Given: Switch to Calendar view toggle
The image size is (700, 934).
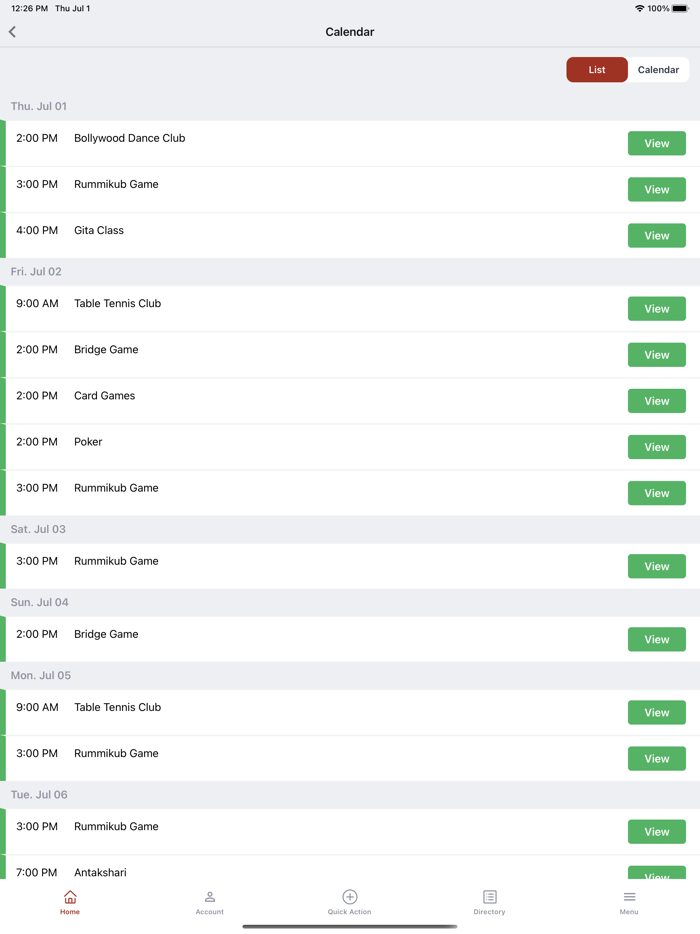Looking at the screenshot, I should [x=658, y=70].
